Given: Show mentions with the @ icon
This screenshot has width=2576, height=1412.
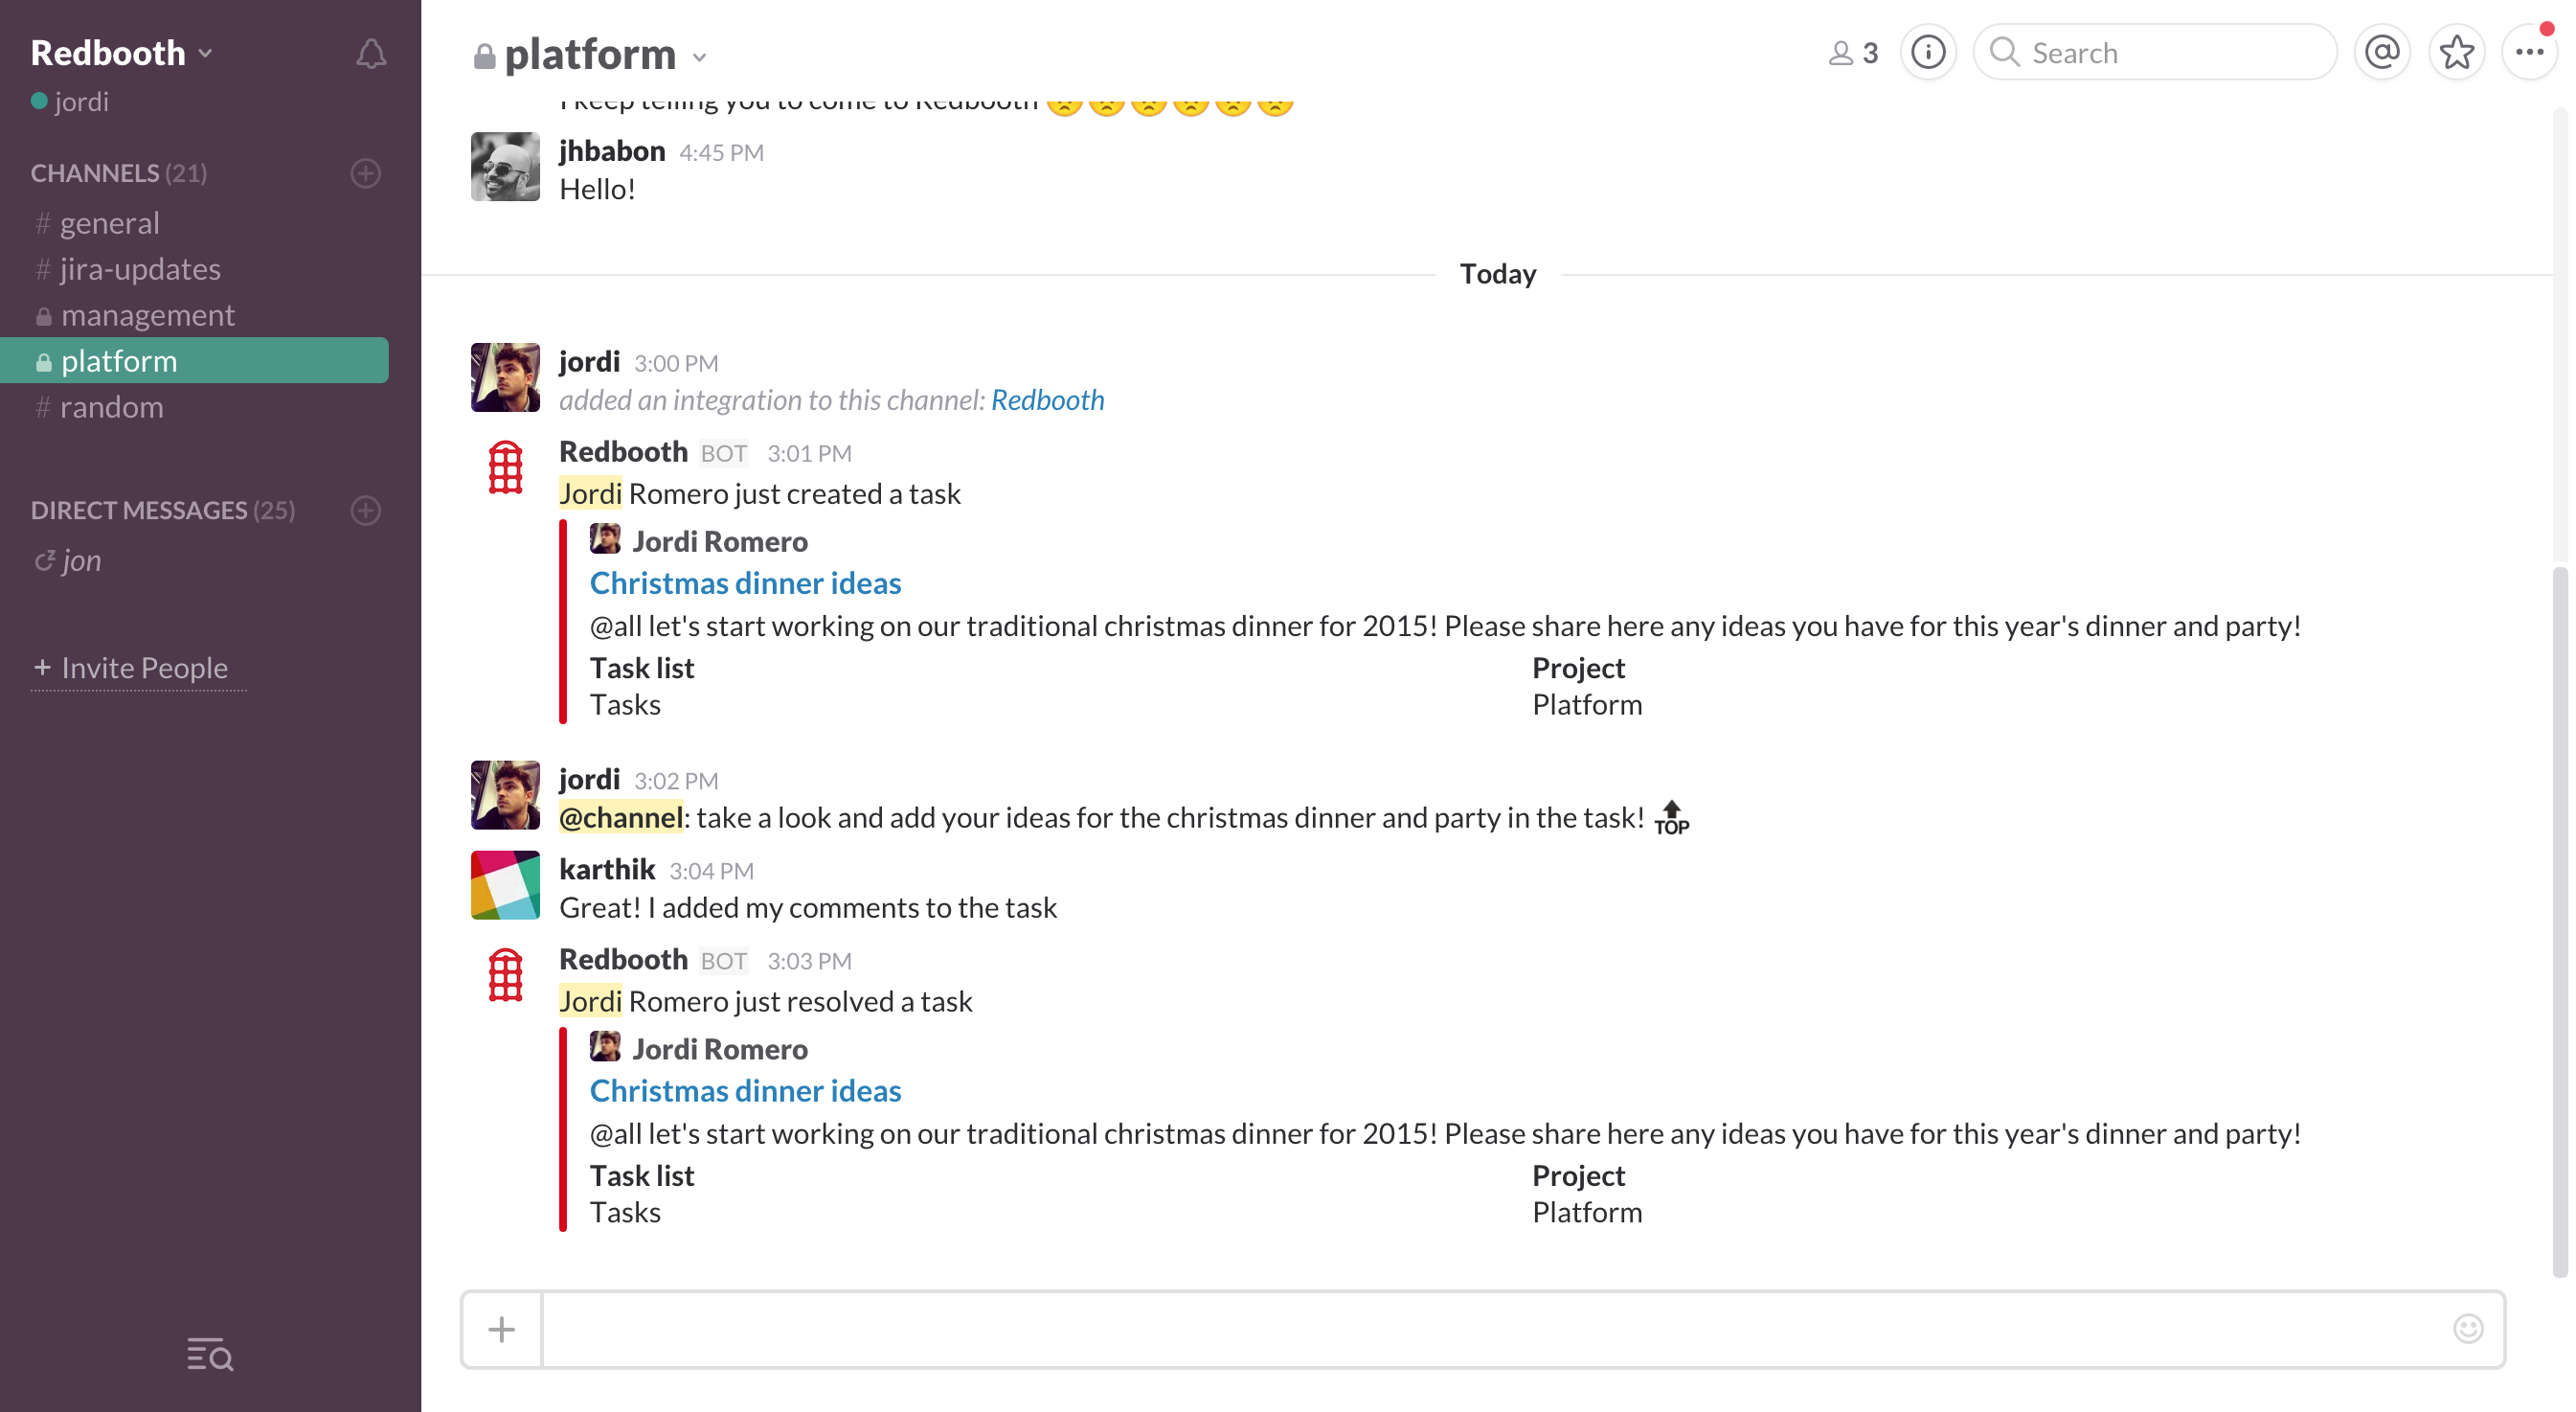Looking at the screenshot, I should 2382,53.
